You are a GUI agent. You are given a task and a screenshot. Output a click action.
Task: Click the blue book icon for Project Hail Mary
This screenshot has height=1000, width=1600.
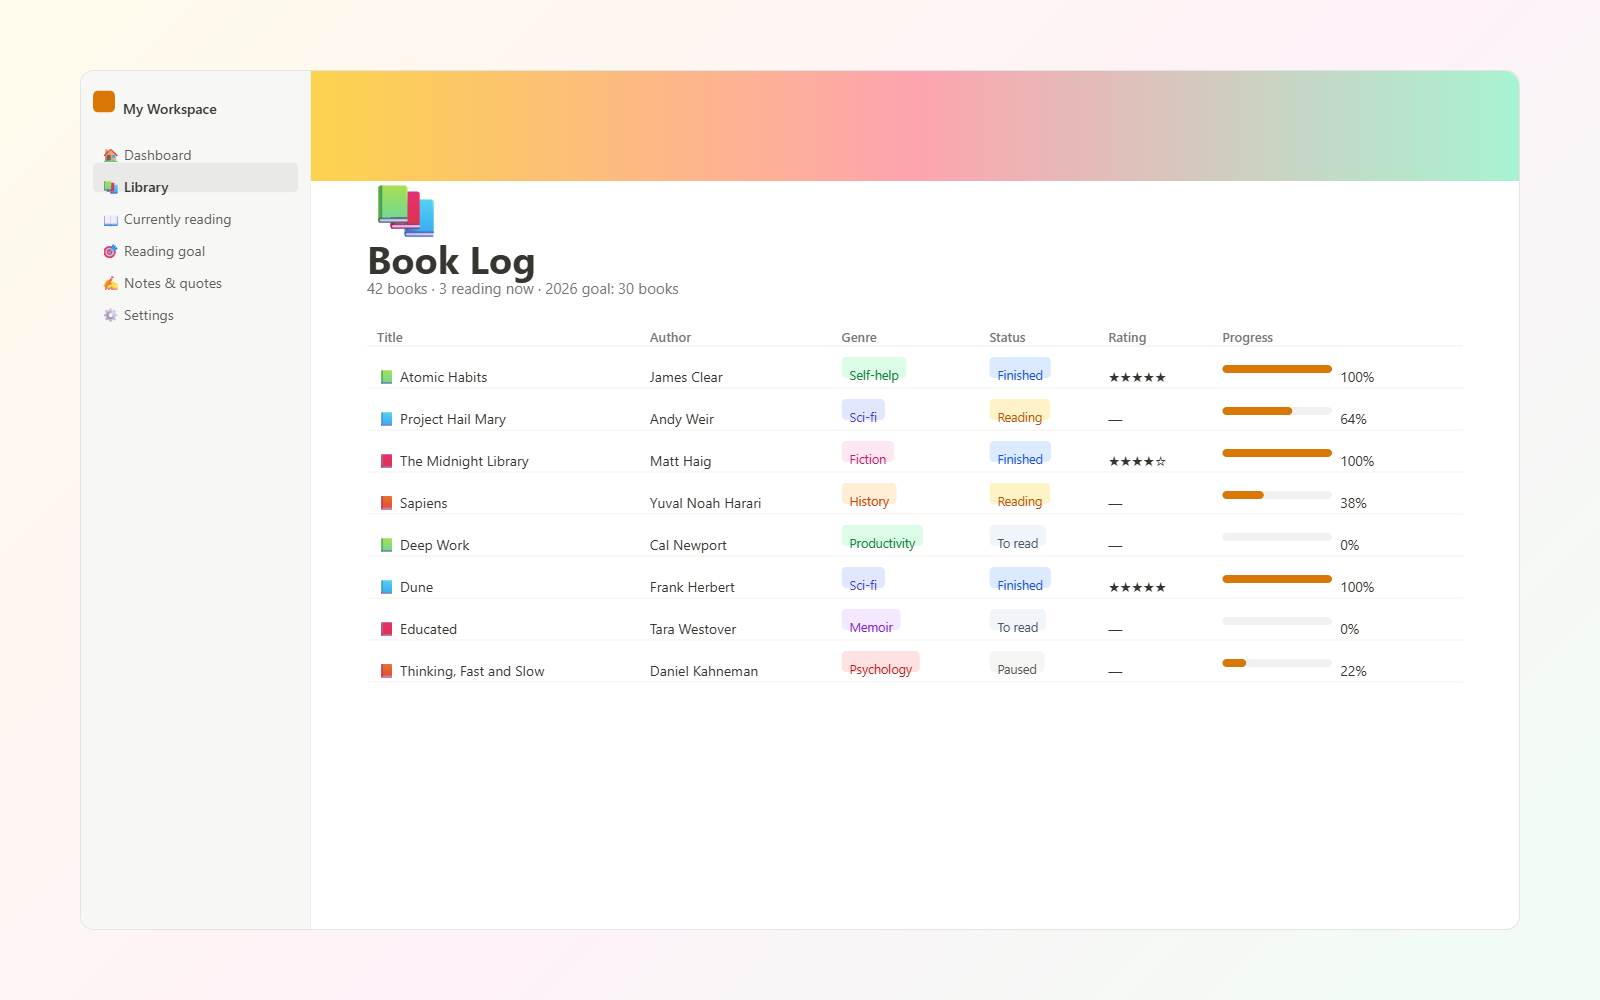[386, 419]
